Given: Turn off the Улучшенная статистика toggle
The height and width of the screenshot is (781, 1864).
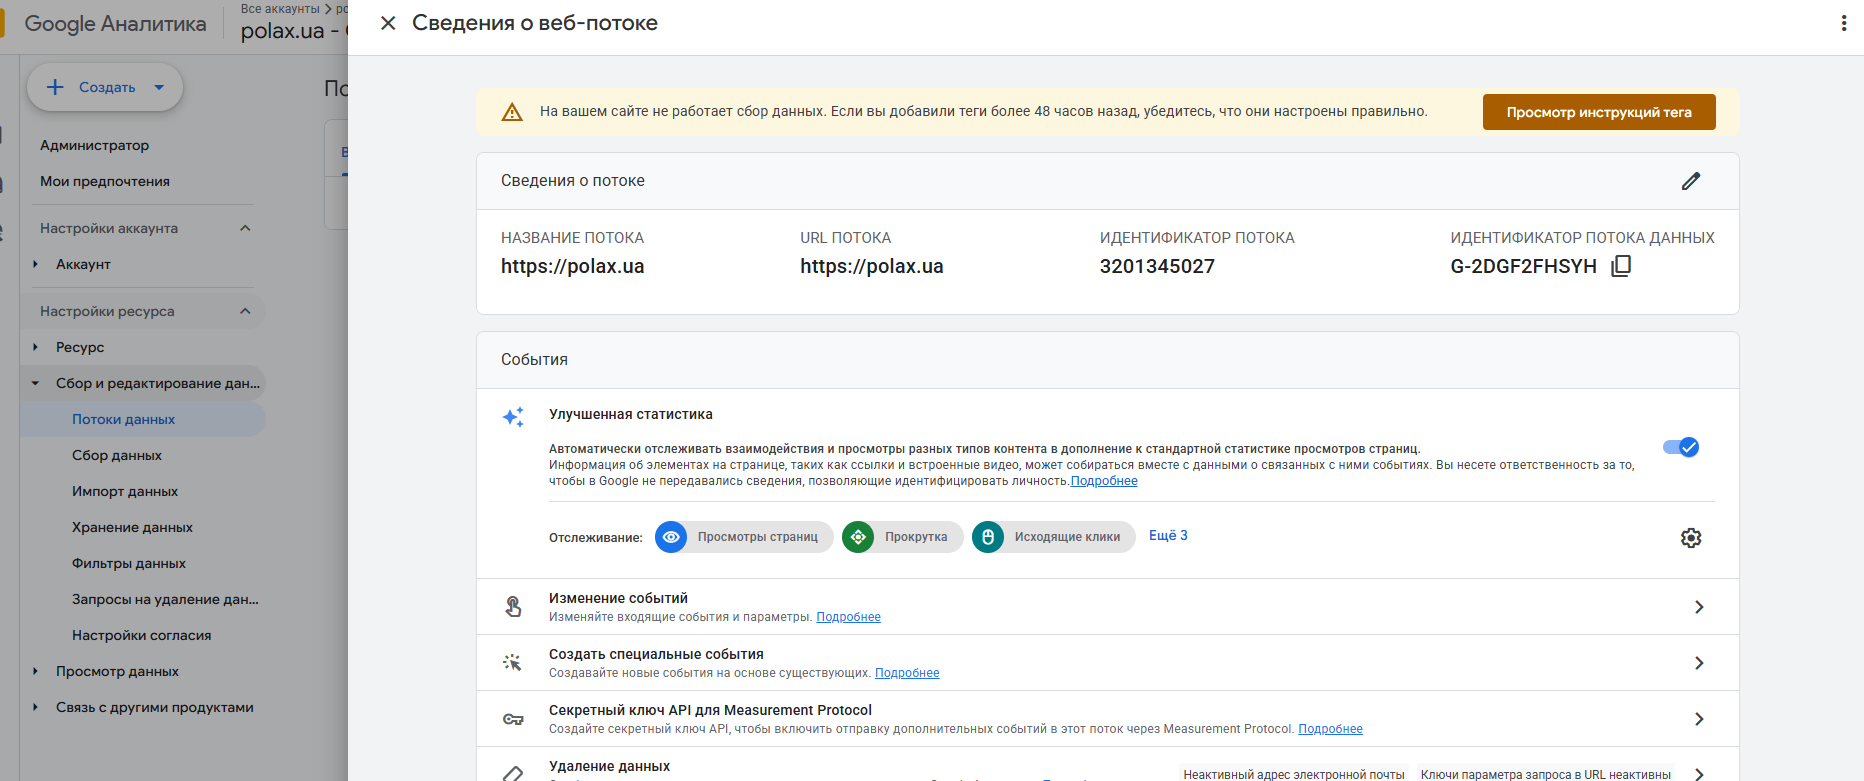Looking at the screenshot, I should [1681, 447].
